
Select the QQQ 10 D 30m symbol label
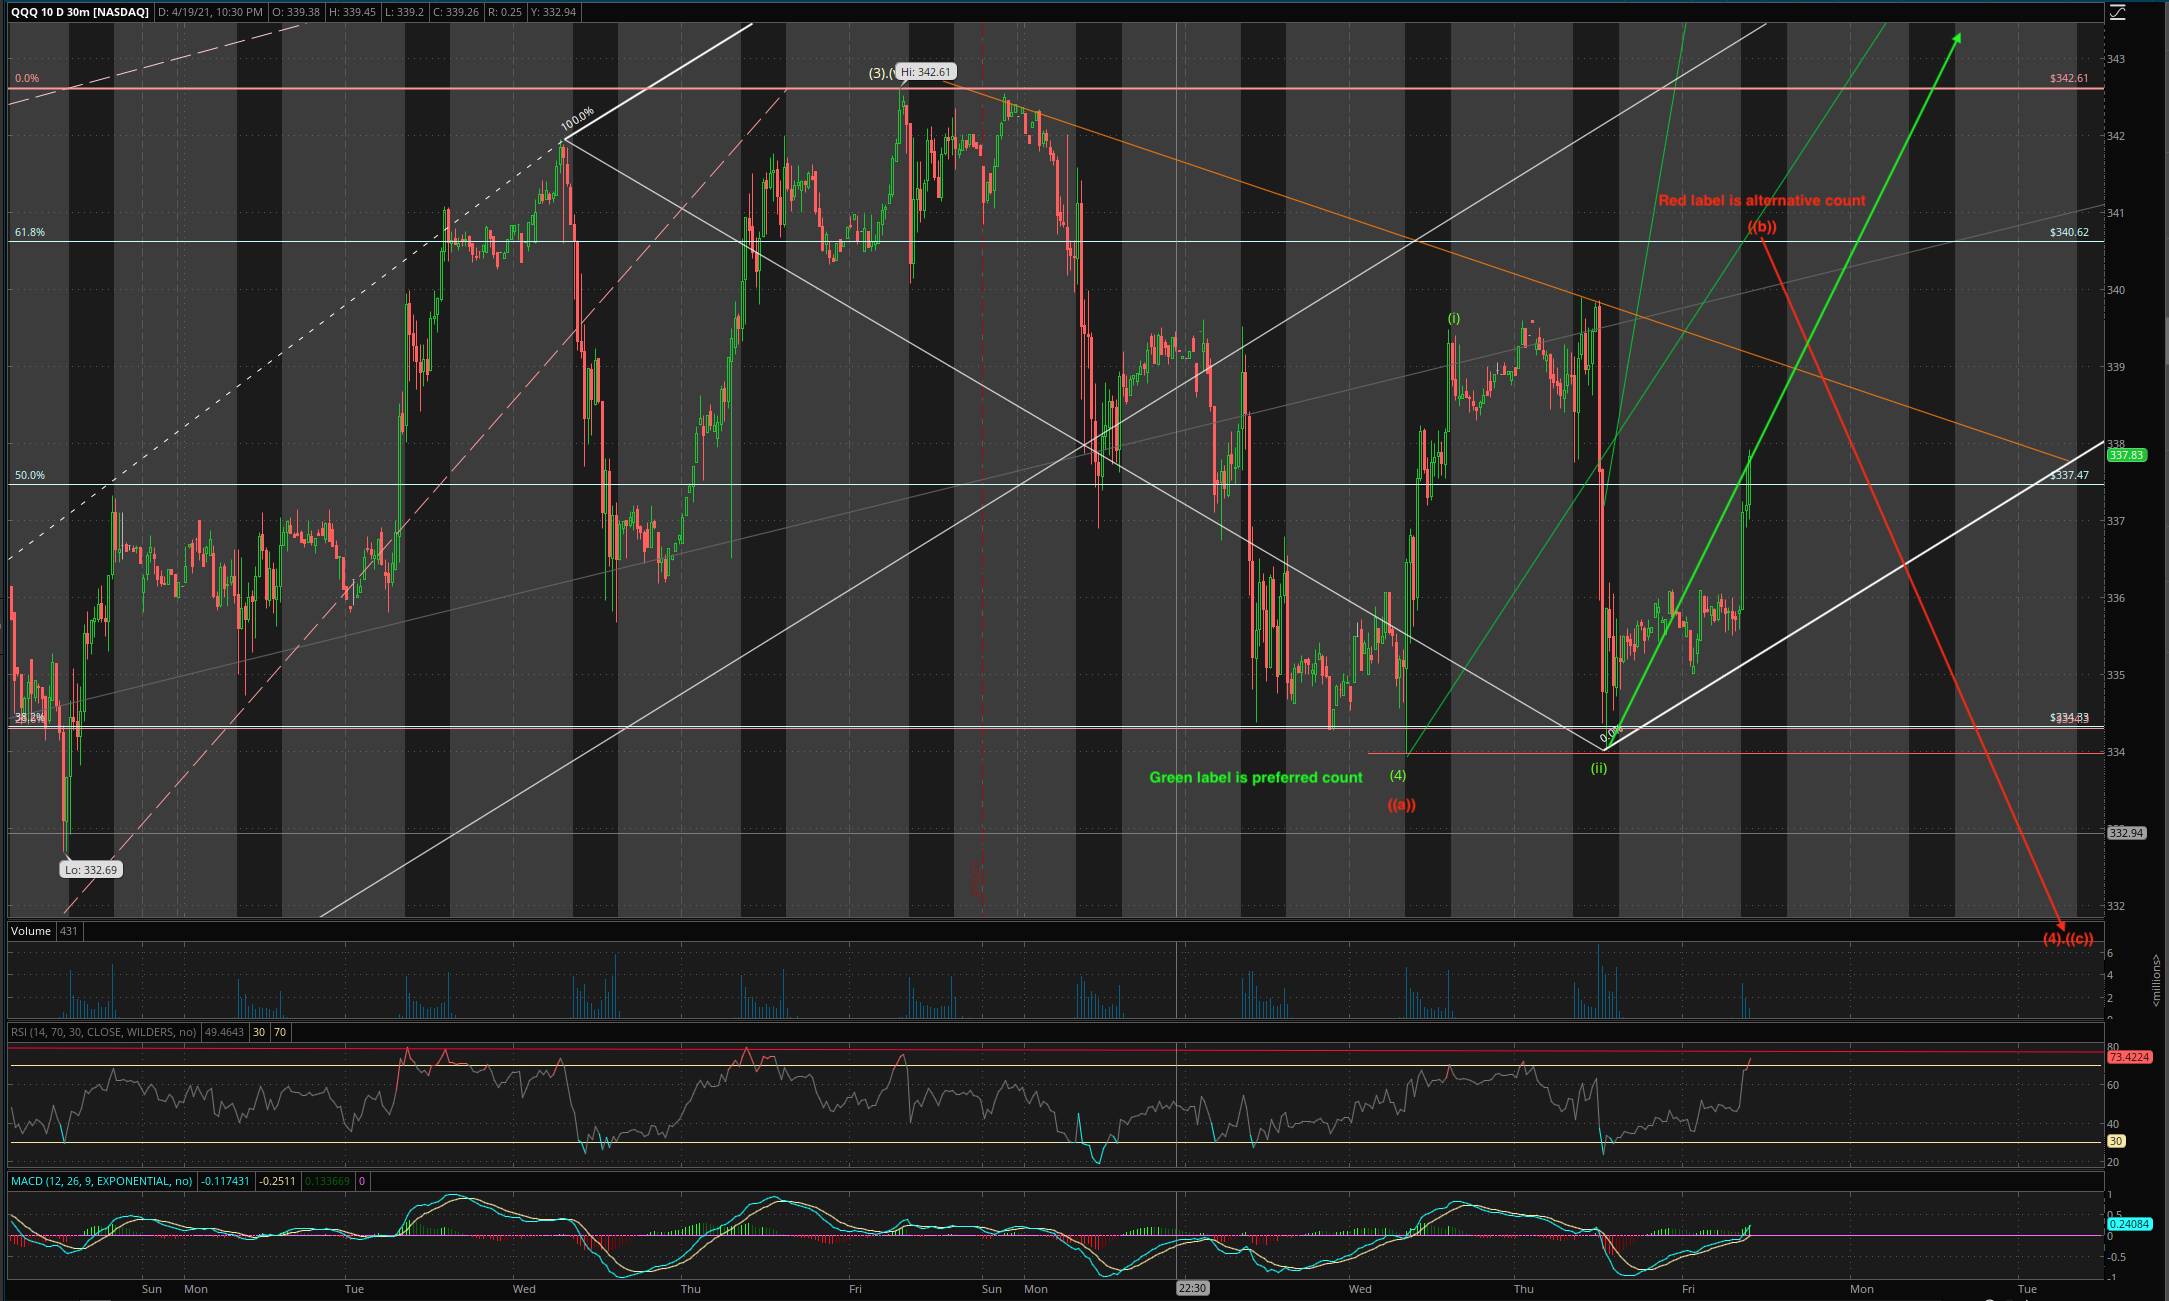[80, 12]
